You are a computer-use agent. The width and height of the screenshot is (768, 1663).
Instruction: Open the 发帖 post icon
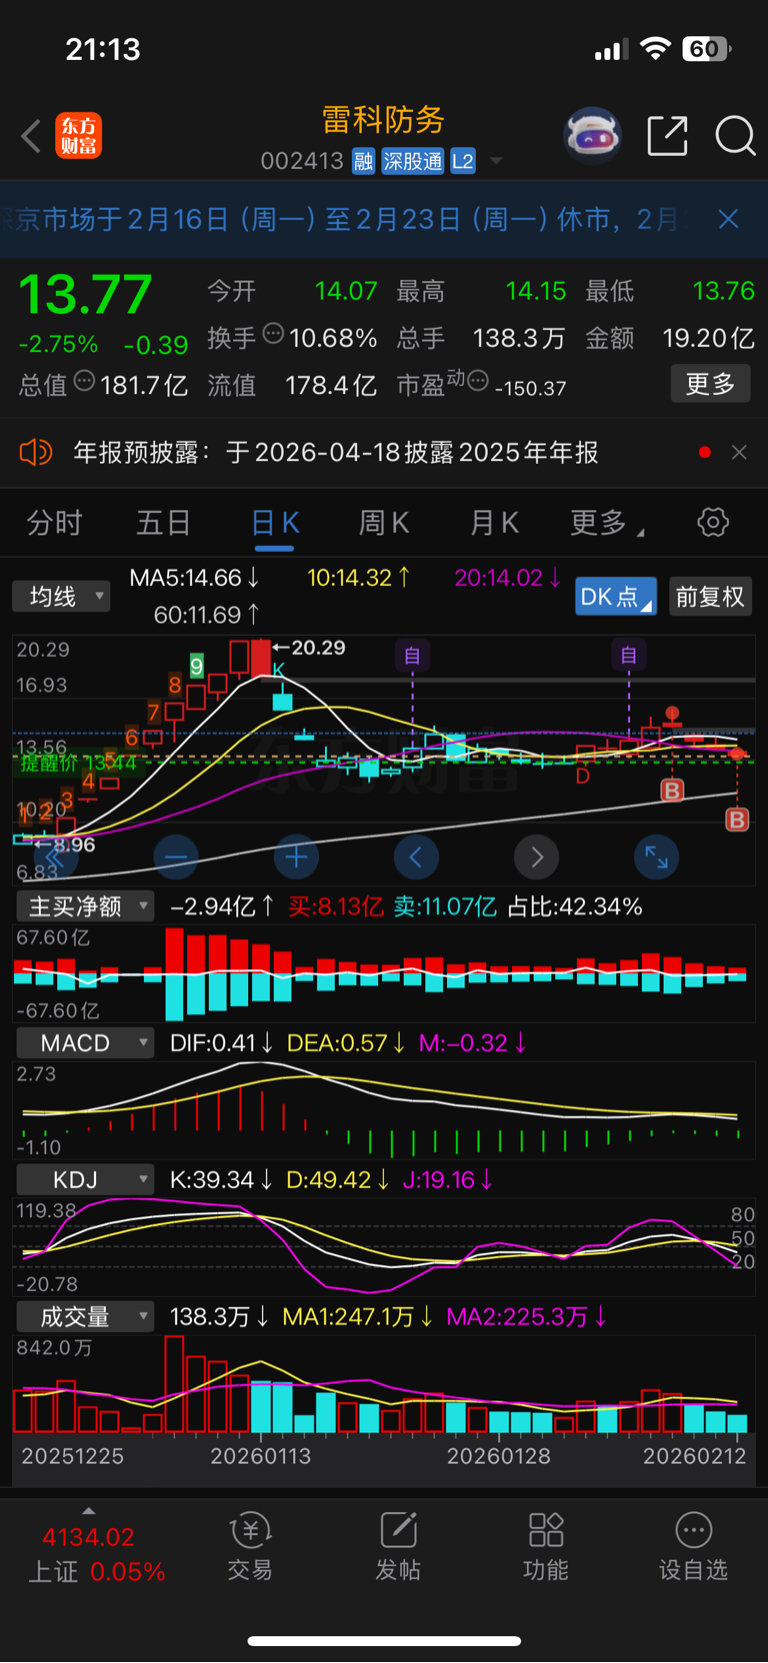tap(398, 1546)
